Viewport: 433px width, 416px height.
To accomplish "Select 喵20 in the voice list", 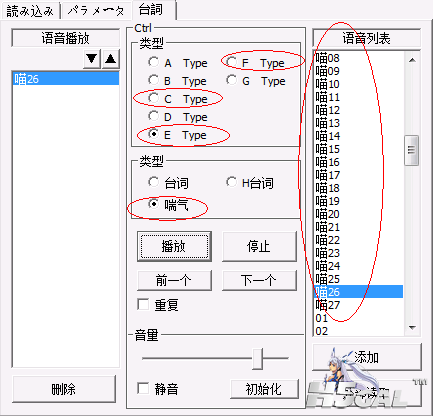I will pyautogui.click(x=359, y=214).
